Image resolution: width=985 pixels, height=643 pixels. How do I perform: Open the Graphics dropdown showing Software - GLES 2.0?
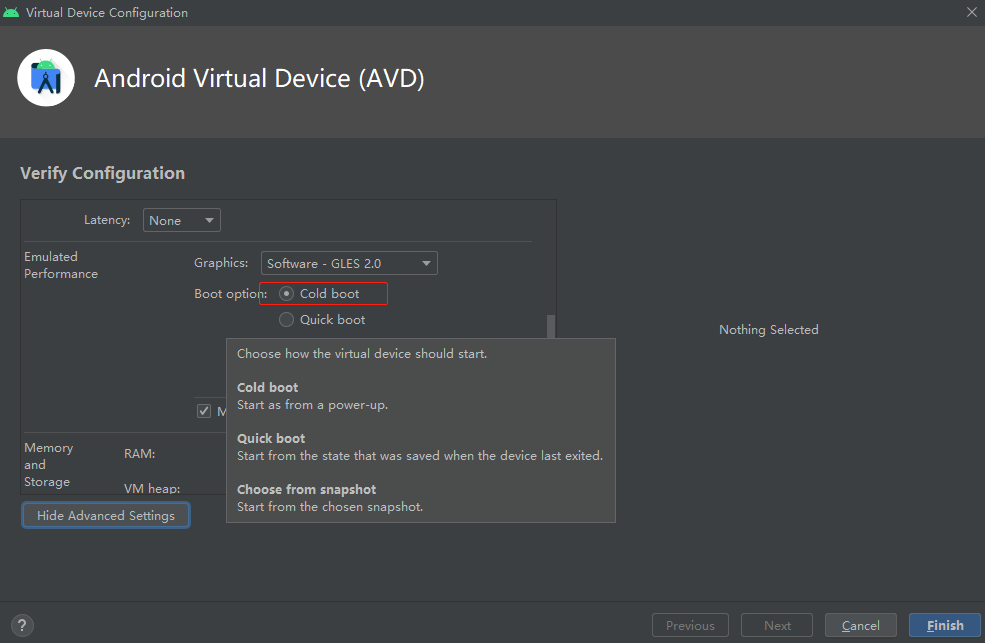(x=349, y=263)
